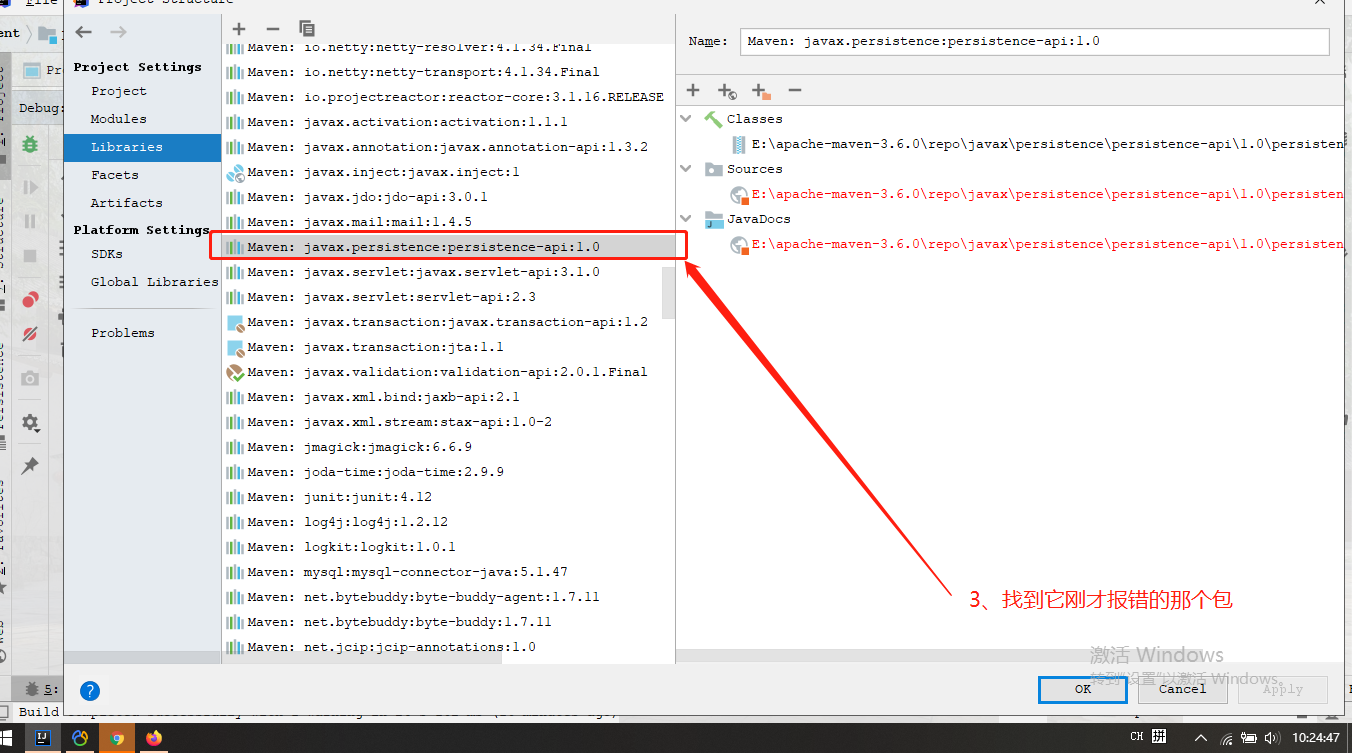
Task: Open Chrome from the taskbar
Action: click(x=117, y=738)
